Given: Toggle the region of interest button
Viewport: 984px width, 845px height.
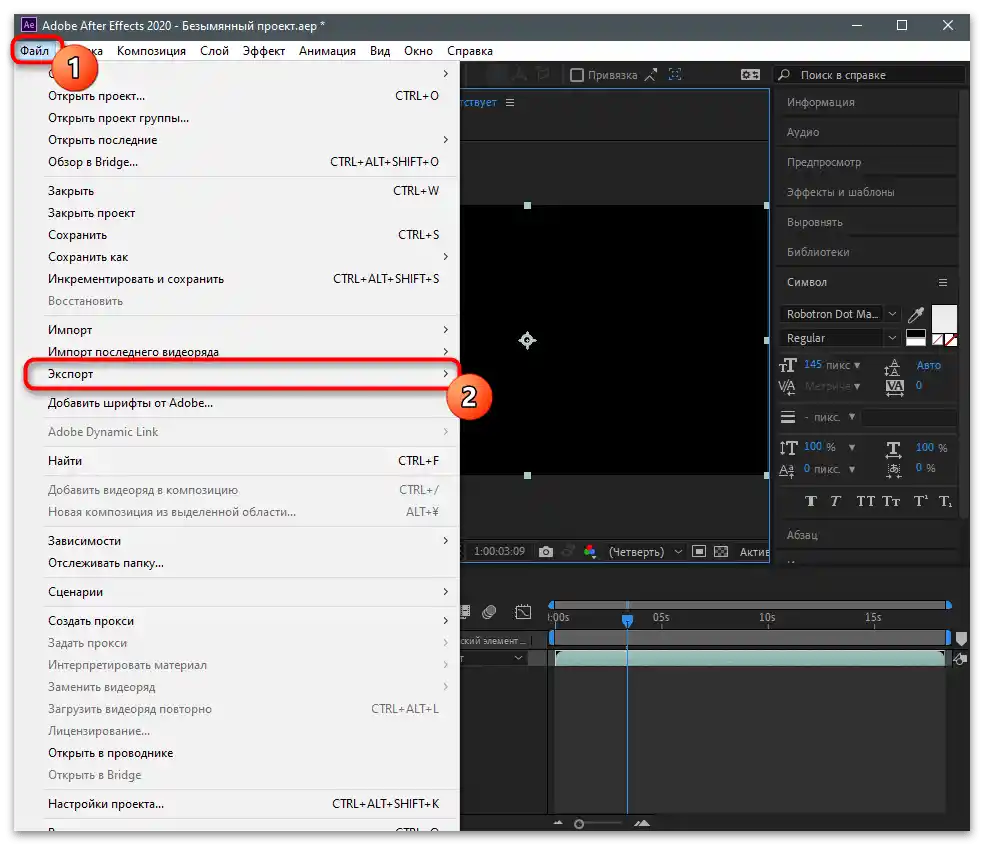Looking at the screenshot, I should click(x=699, y=552).
